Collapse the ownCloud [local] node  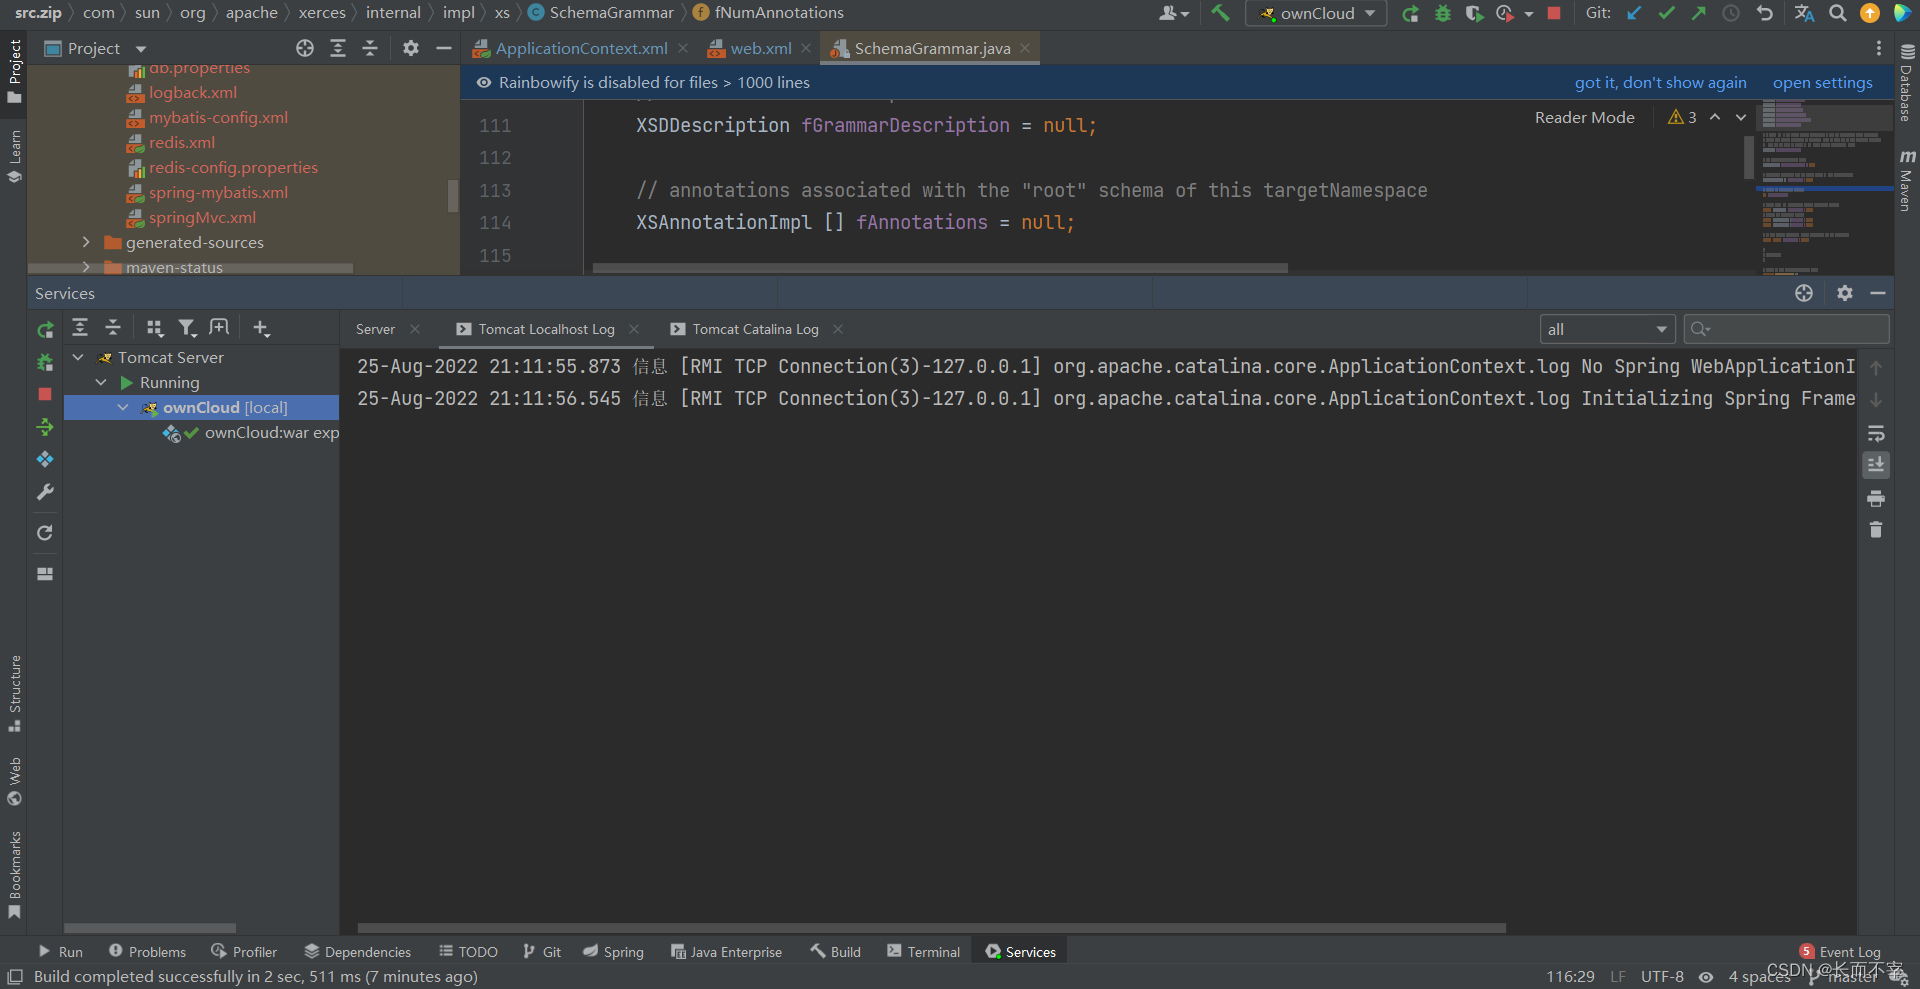[x=123, y=407]
